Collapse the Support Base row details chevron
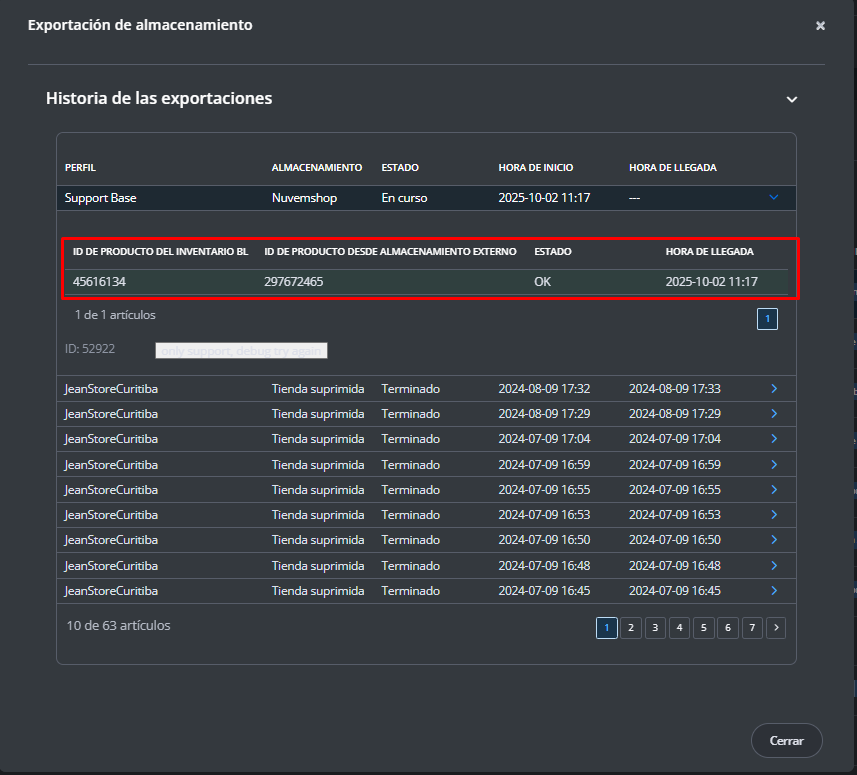857x775 pixels. tap(773, 198)
